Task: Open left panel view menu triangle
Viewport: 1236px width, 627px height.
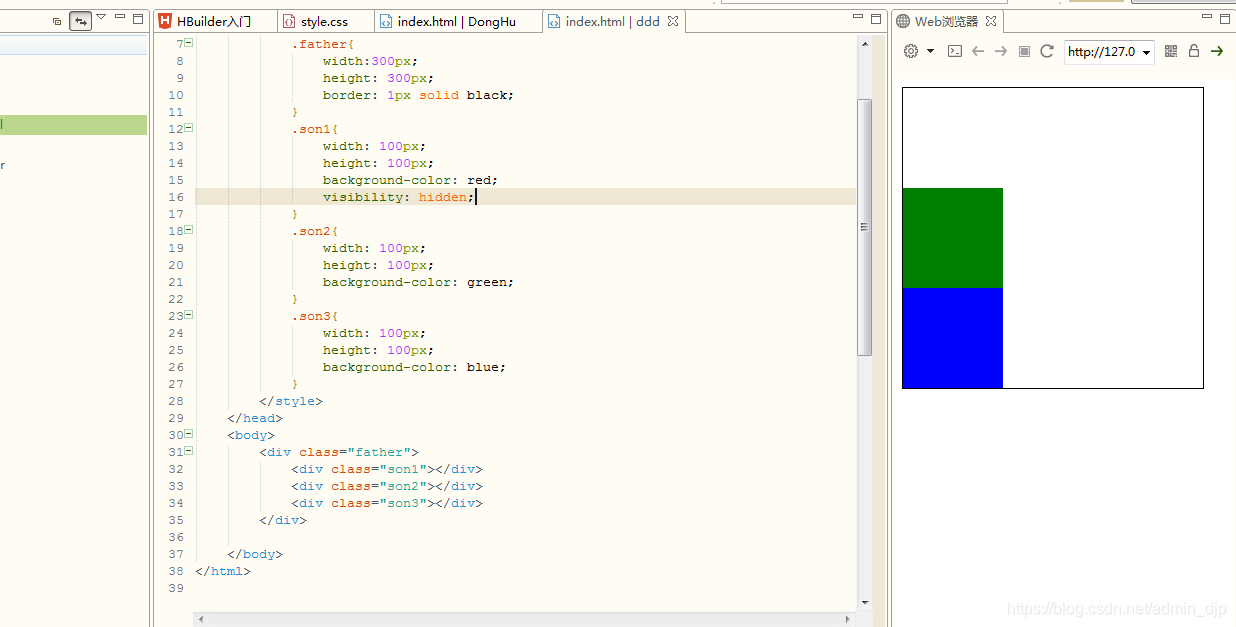Action: click(101, 17)
